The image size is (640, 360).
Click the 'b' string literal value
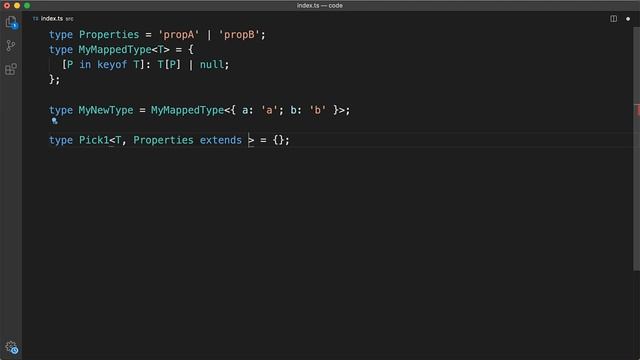pyautogui.click(x=318, y=110)
